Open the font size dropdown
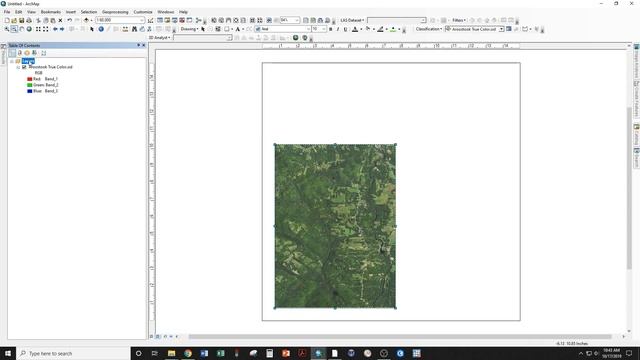Screen dimensions: 640x360 (x=324, y=29)
